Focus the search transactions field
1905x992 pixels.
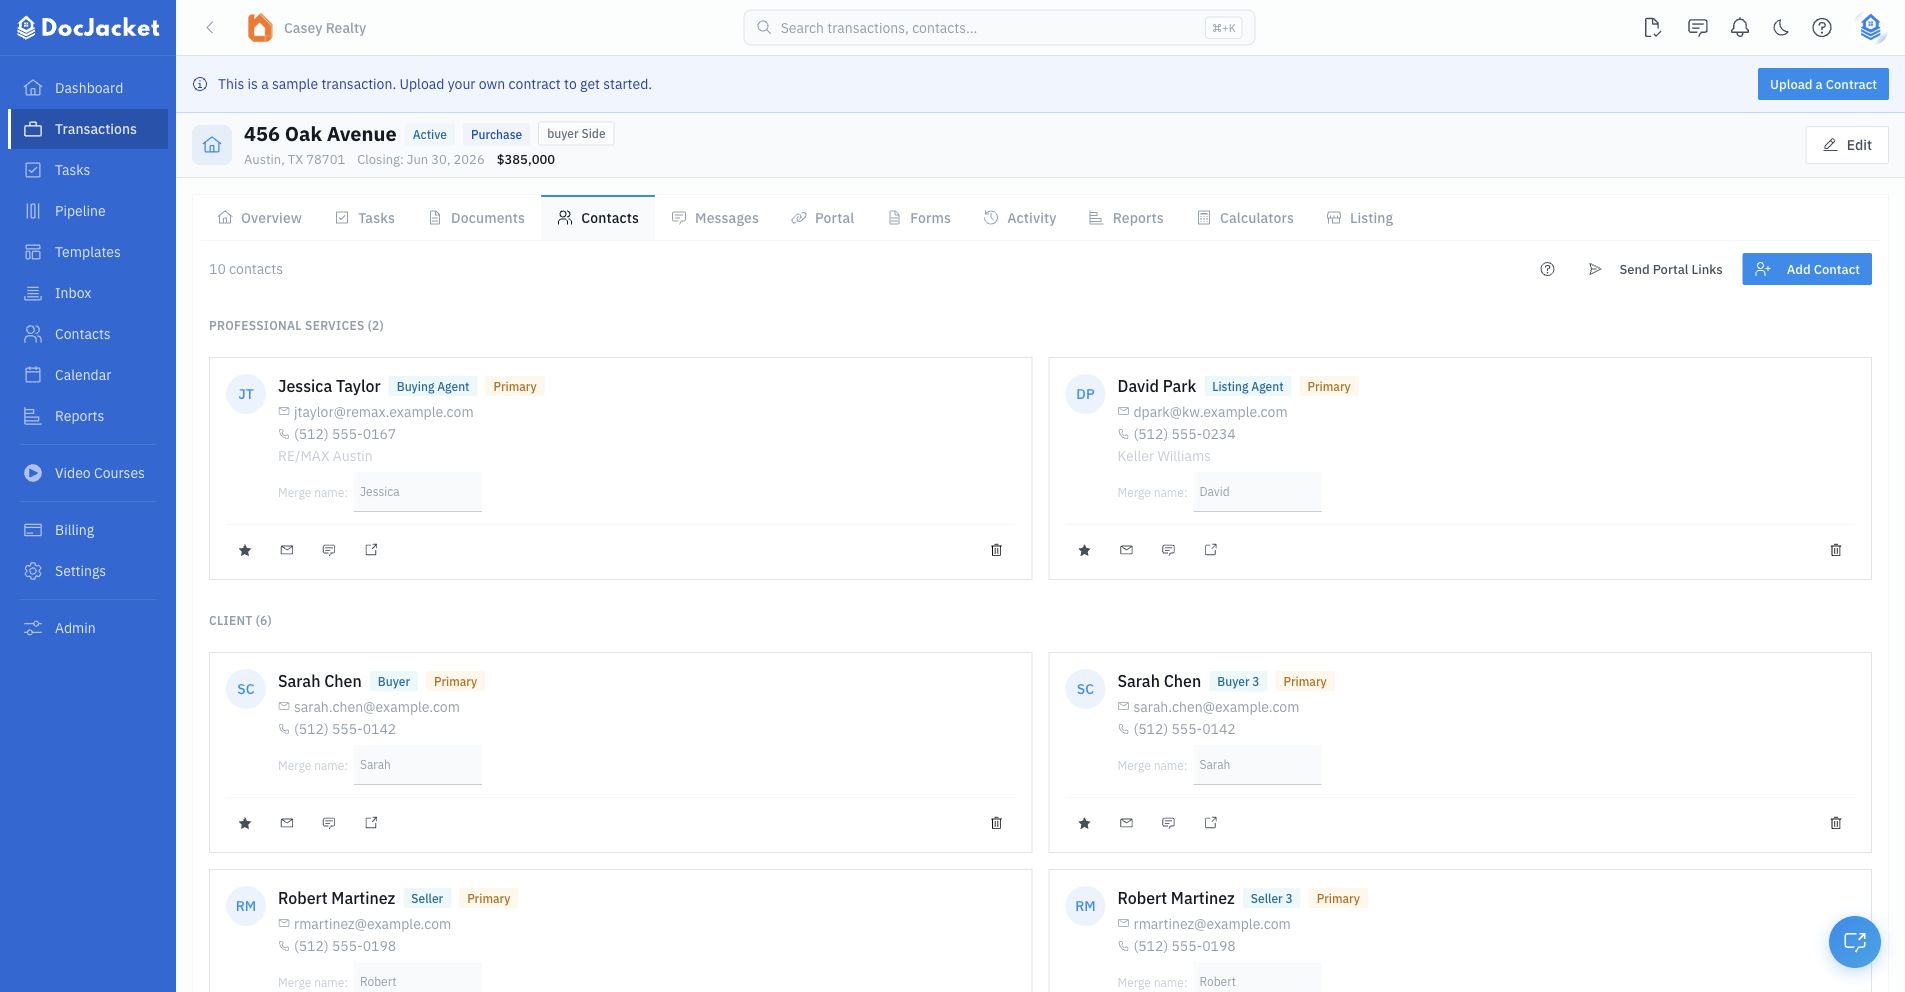[x=999, y=28]
